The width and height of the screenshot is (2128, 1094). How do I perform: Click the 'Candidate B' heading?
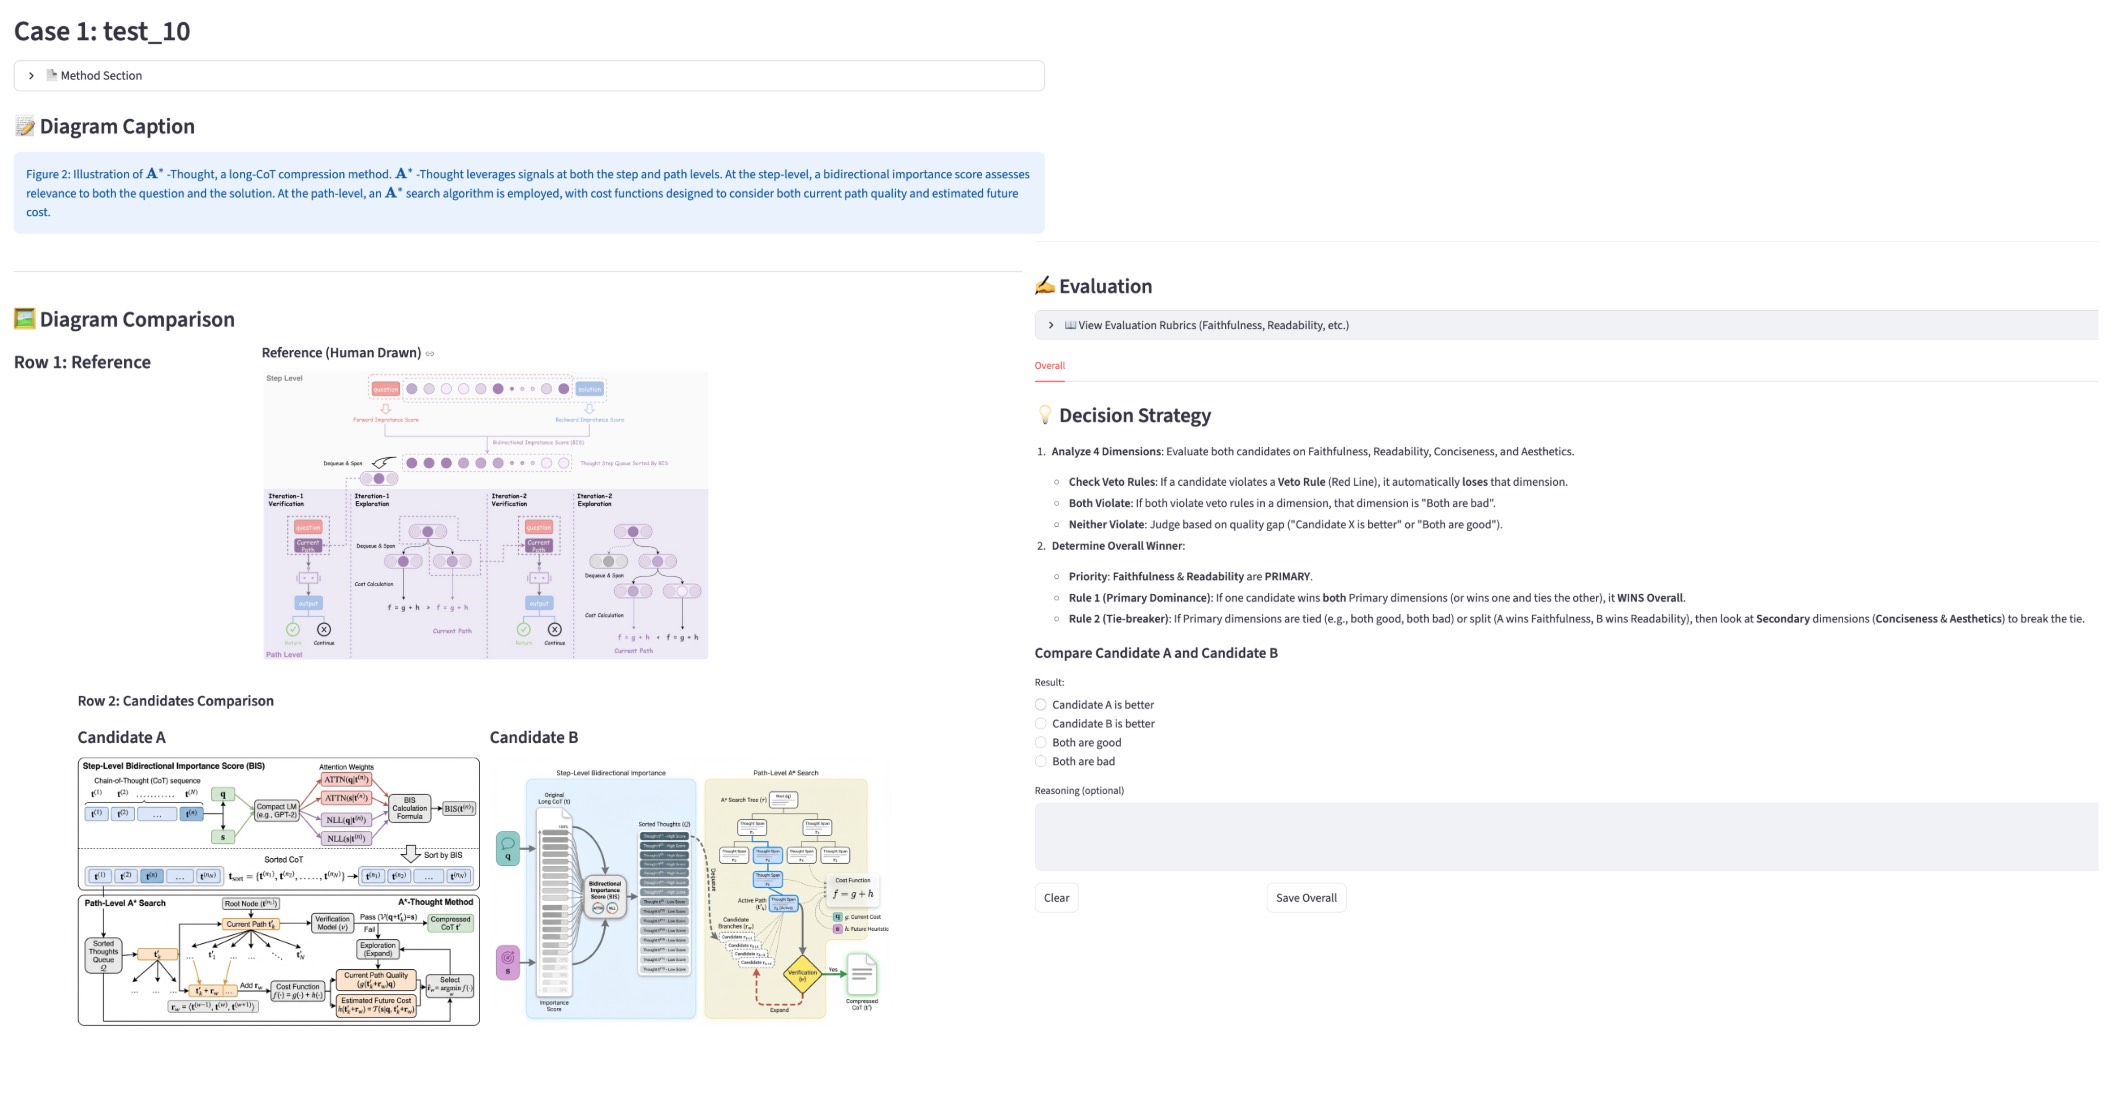coord(534,737)
